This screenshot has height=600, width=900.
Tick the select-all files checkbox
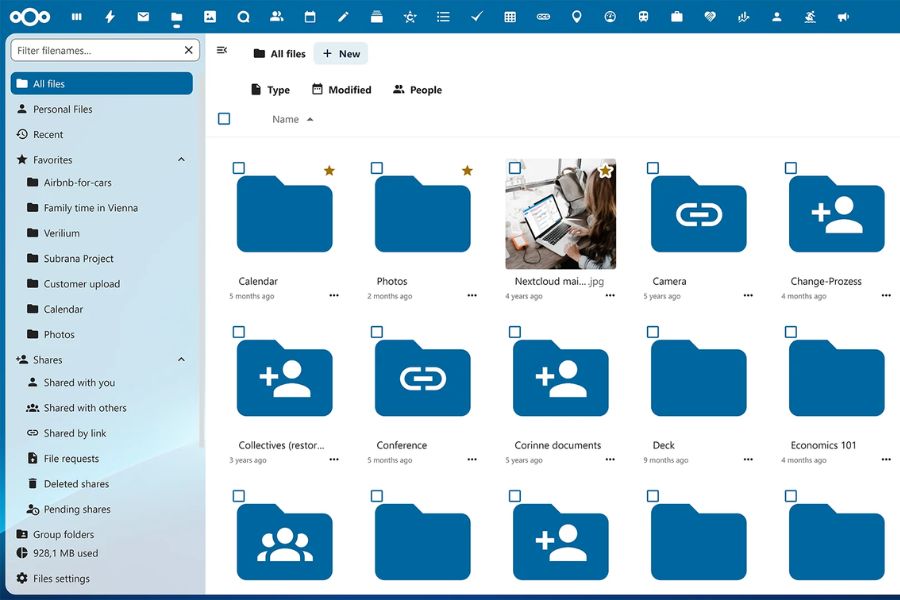[x=224, y=119]
